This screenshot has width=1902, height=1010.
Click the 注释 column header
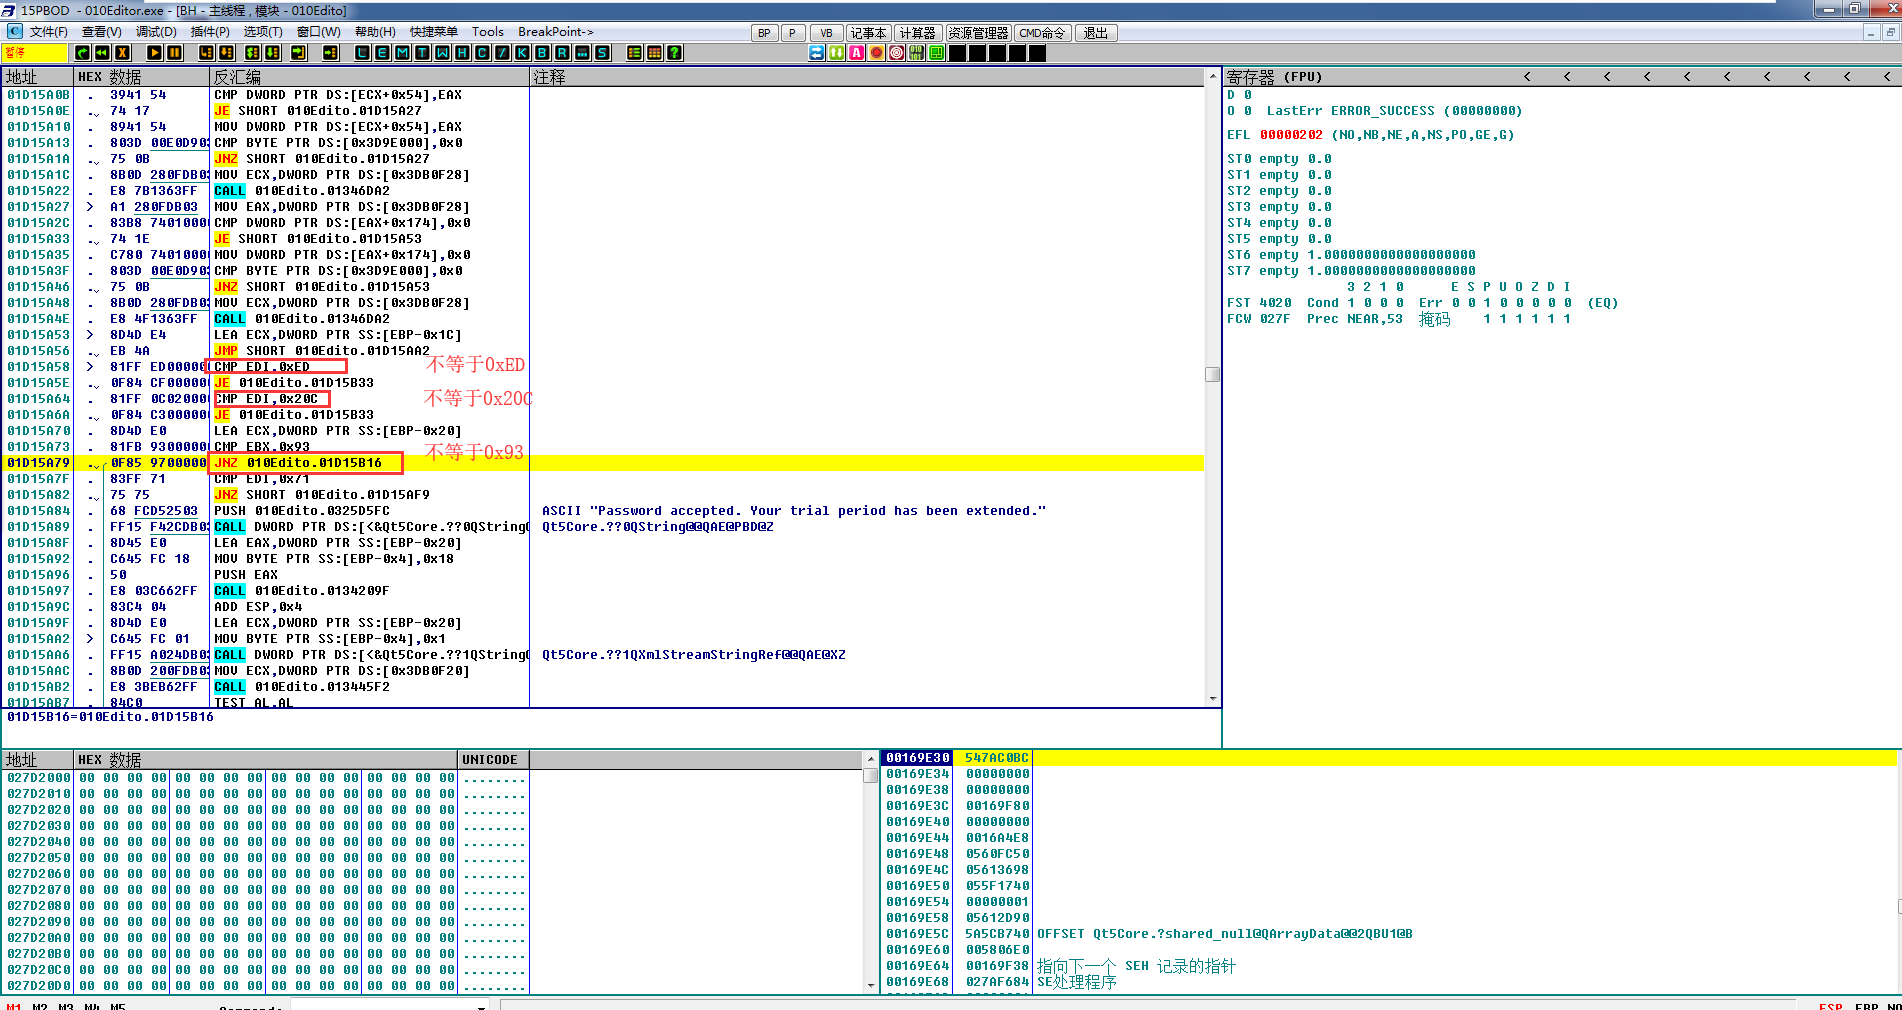(866, 77)
